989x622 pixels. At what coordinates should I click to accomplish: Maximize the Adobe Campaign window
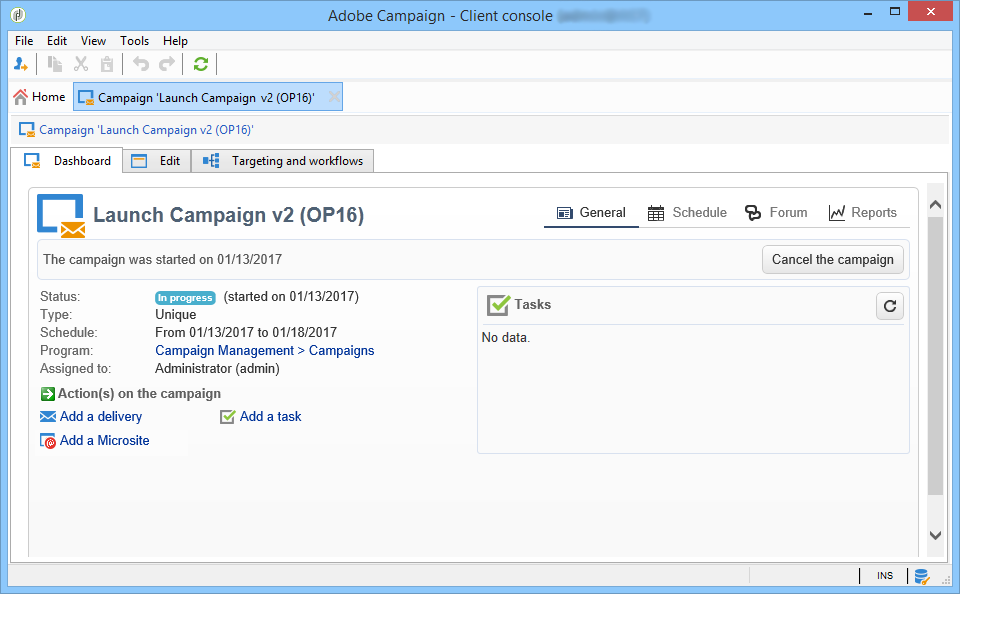pos(894,12)
